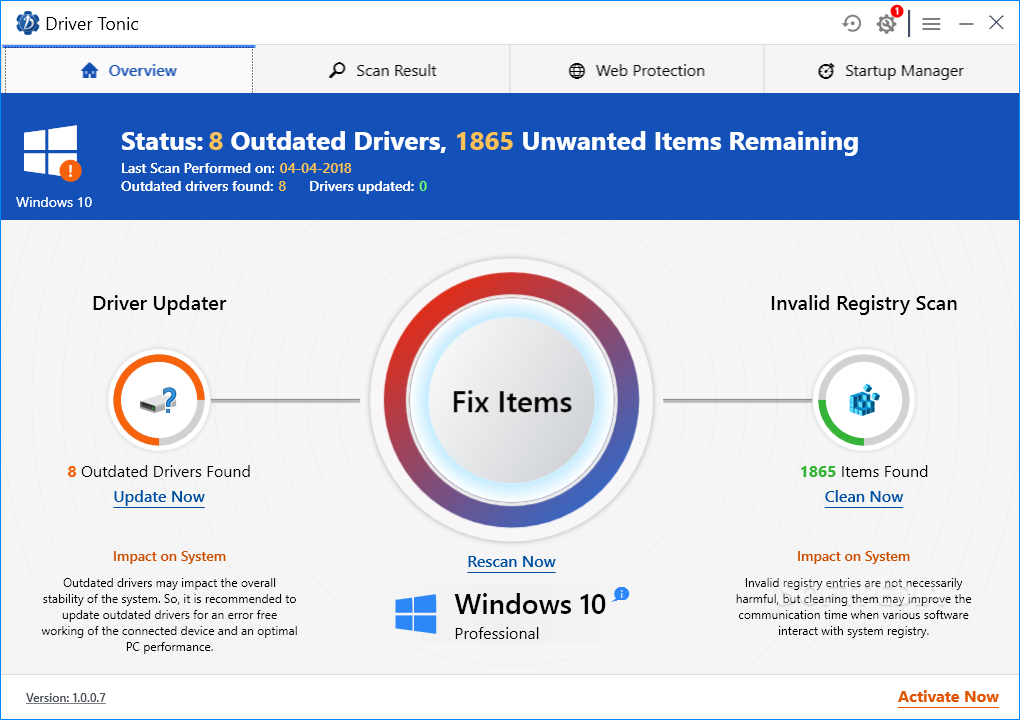The image size is (1020, 720).
Task: Click Impact on System under Registry Scan
Action: (x=853, y=557)
